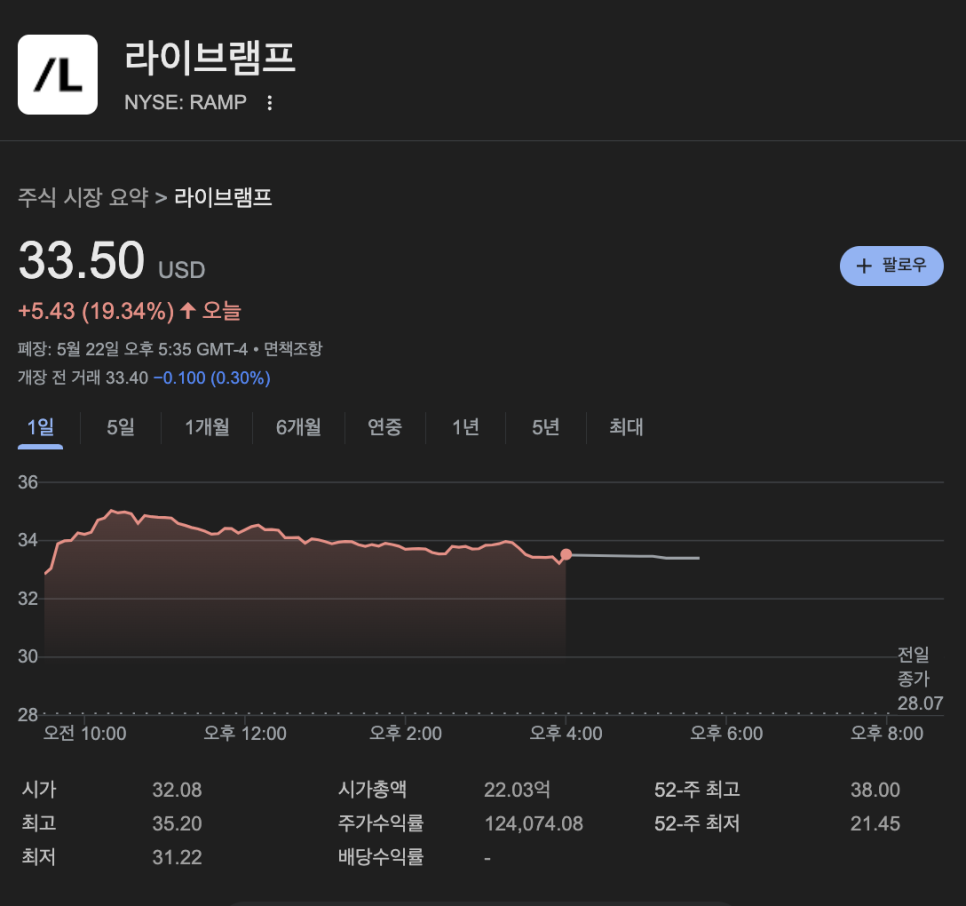Click the 최저 value 31.22

click(x=177, y=857)
